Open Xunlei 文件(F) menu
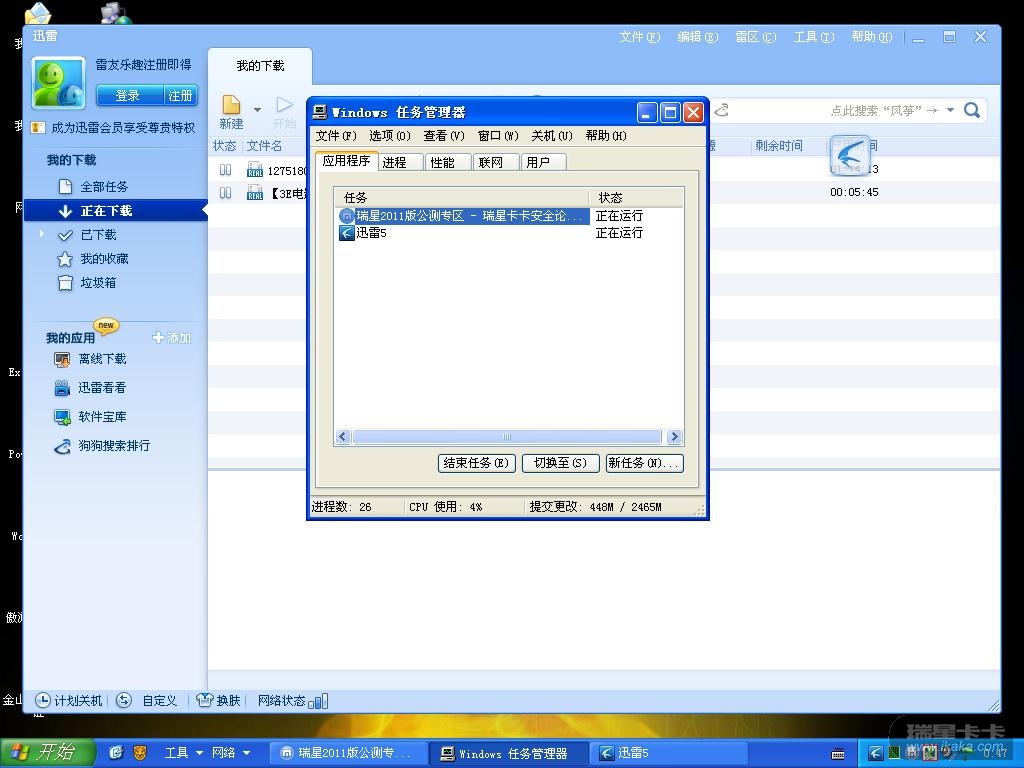 coord(639,37)
